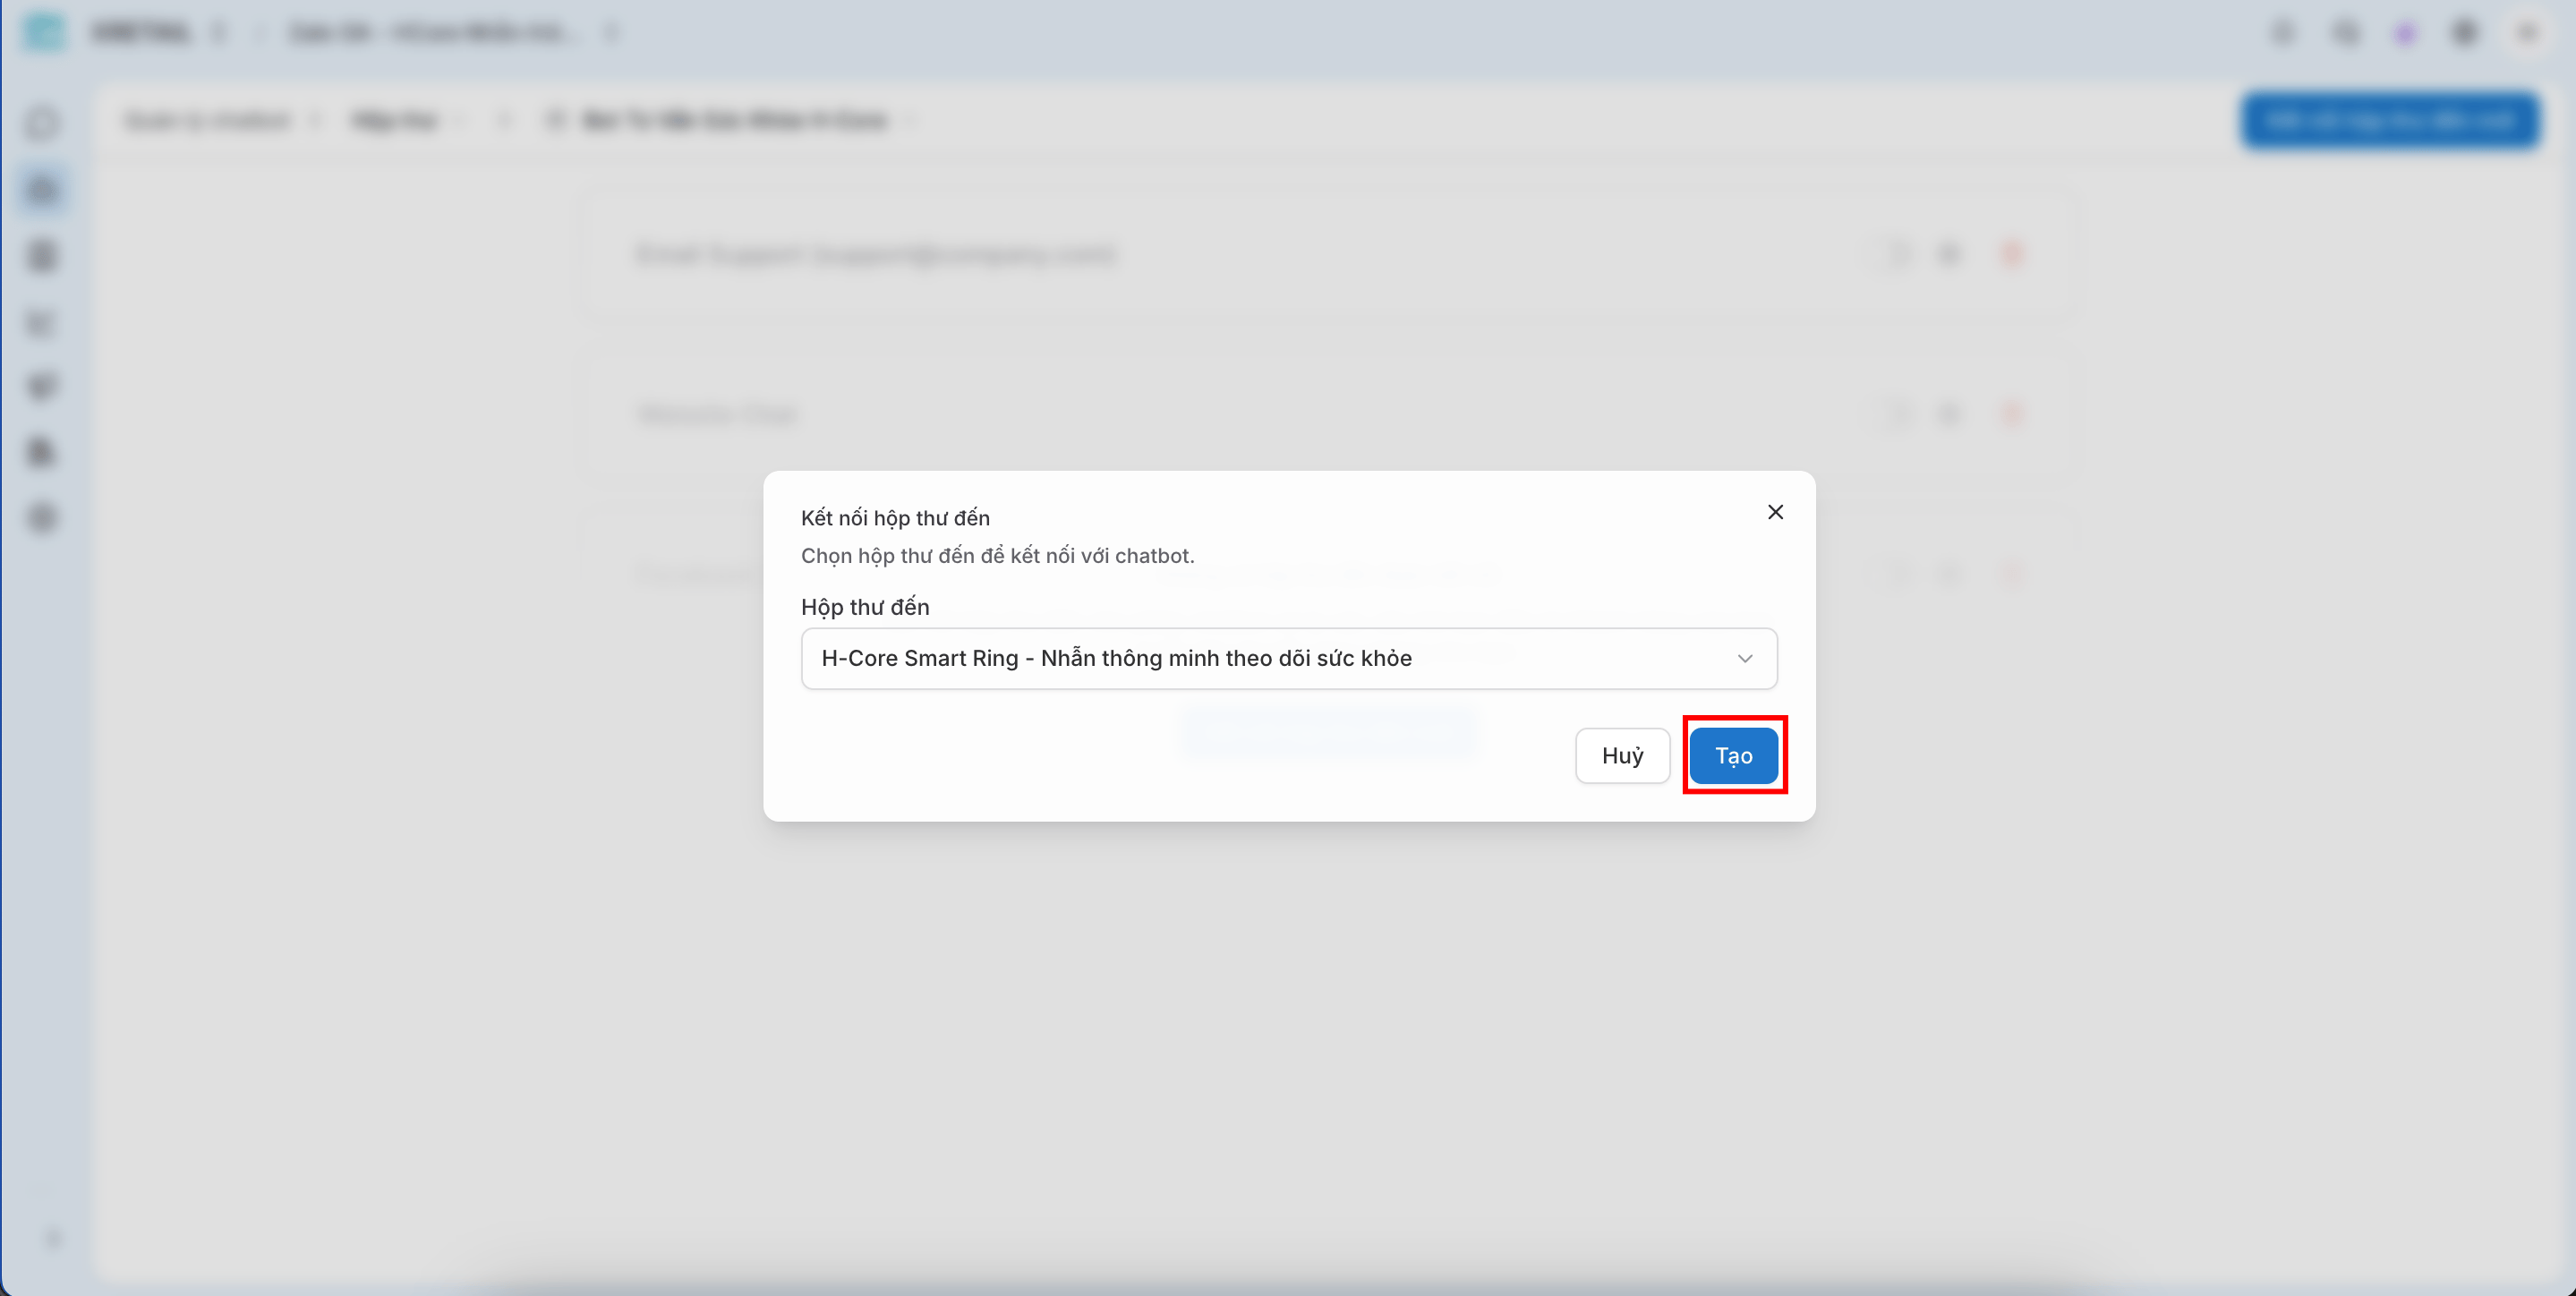Close the Kết nối hộp thư đến dialog
The width and height of the screenshot is (2576, 1296).
(x=1775, y=512)
